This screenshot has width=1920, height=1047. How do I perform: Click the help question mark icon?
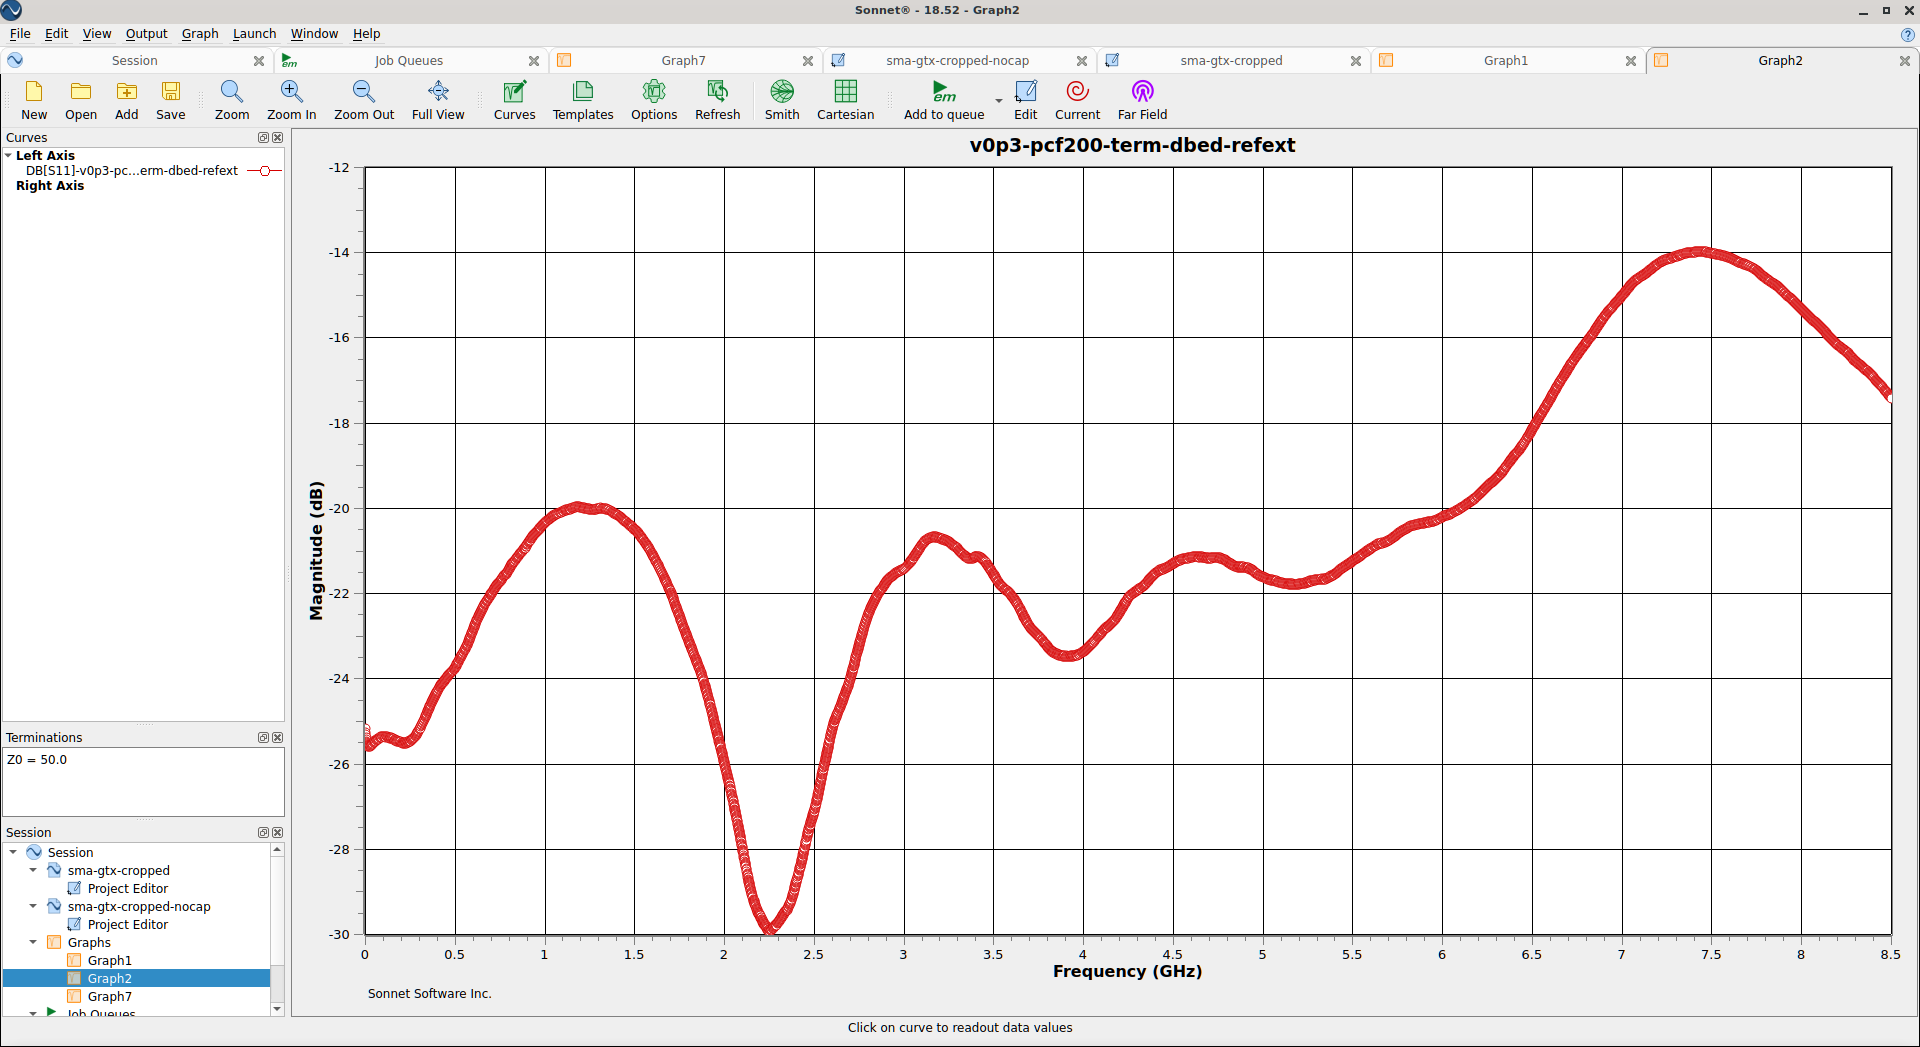coord(1907,34)
